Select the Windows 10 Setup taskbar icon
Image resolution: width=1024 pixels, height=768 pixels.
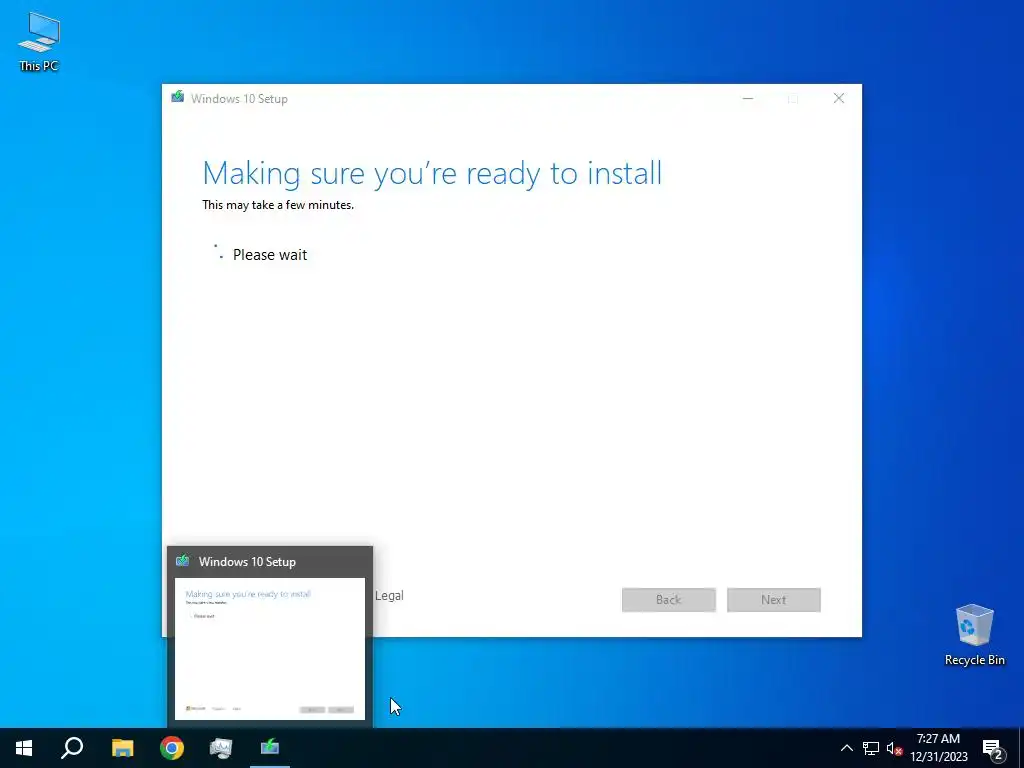coord(270,748)
